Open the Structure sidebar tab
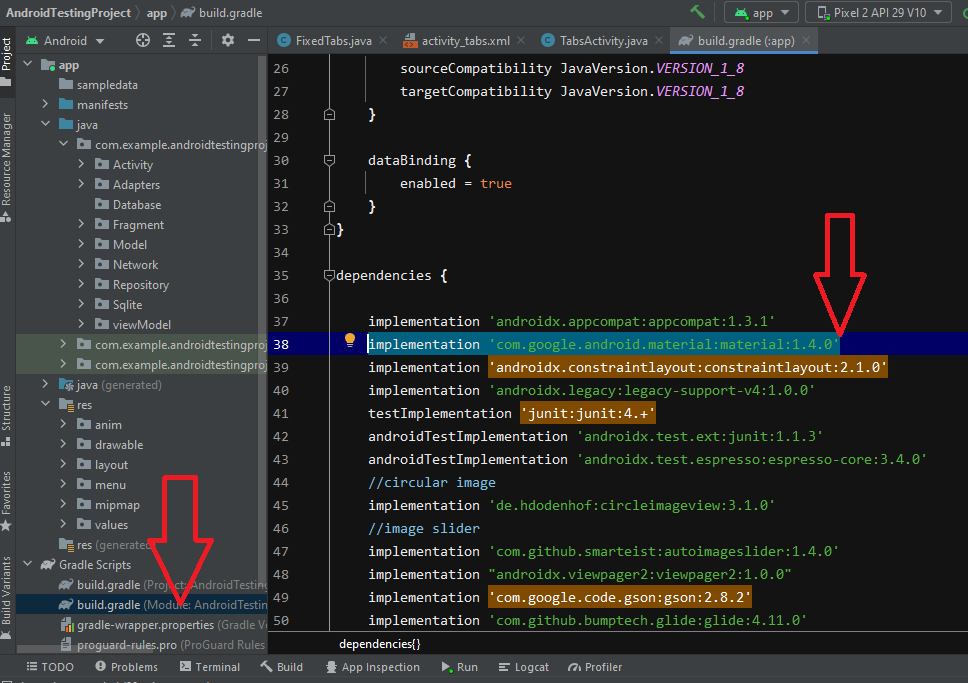Image resolution: width=968 pixels, height=683 pixels. [x=7, y=415]
